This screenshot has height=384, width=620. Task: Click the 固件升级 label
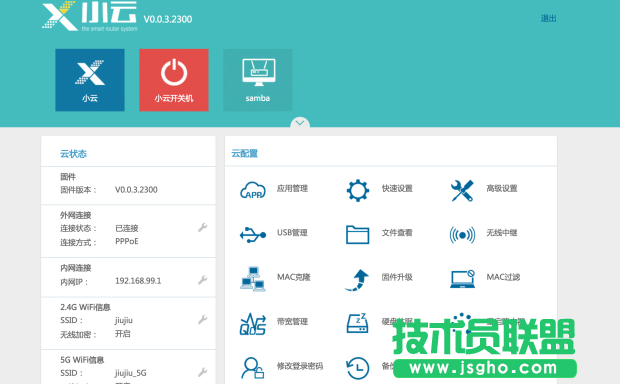(397, 277)
